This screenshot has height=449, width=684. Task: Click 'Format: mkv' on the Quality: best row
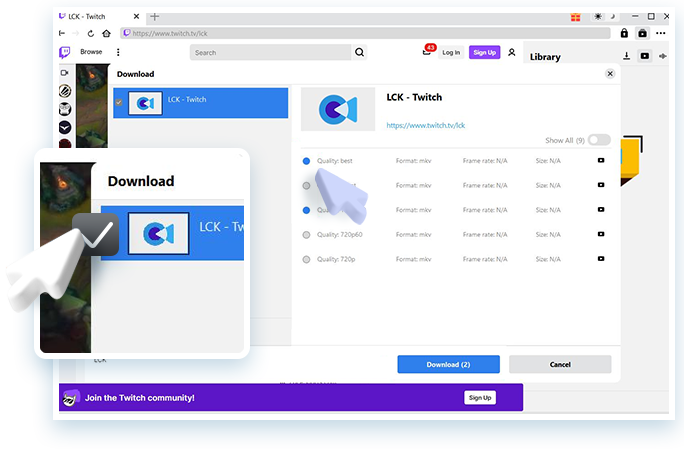[414, 161]
